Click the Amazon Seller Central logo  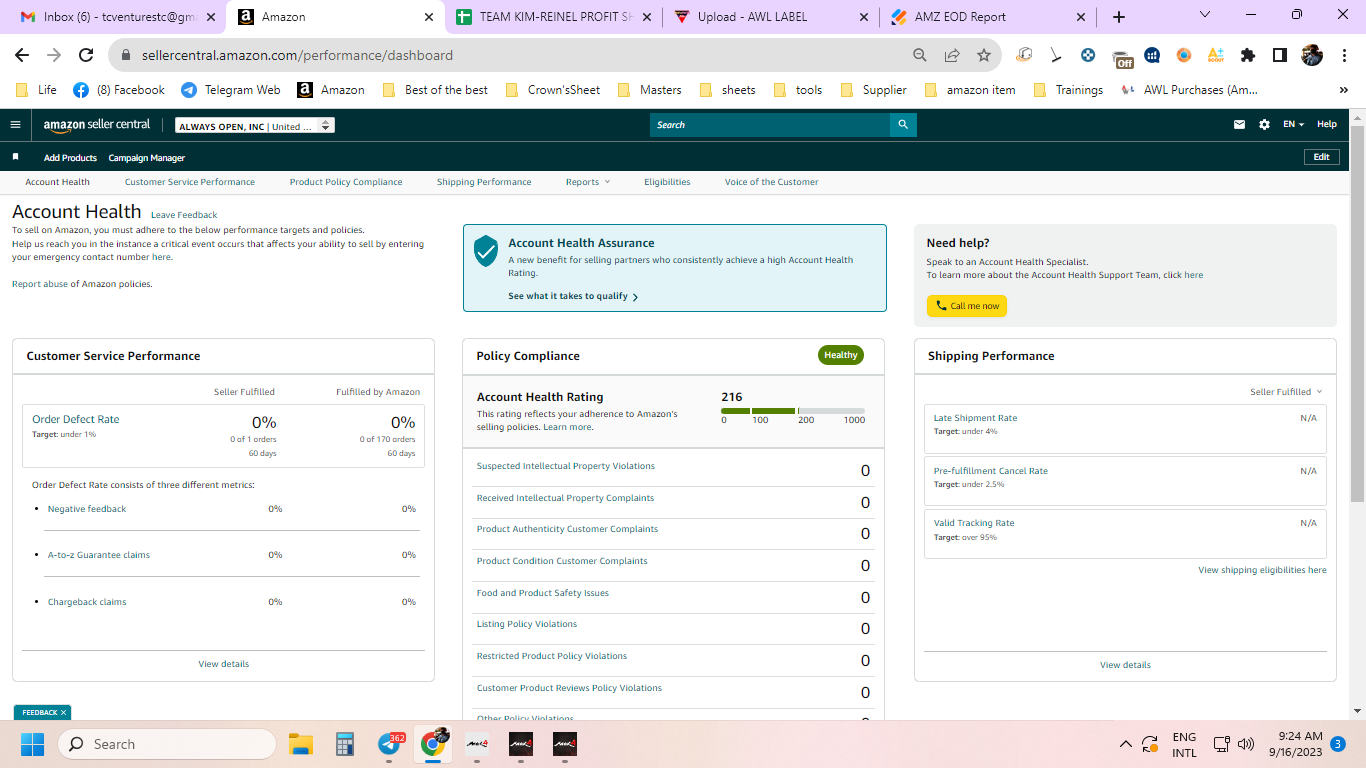[97, 125]
